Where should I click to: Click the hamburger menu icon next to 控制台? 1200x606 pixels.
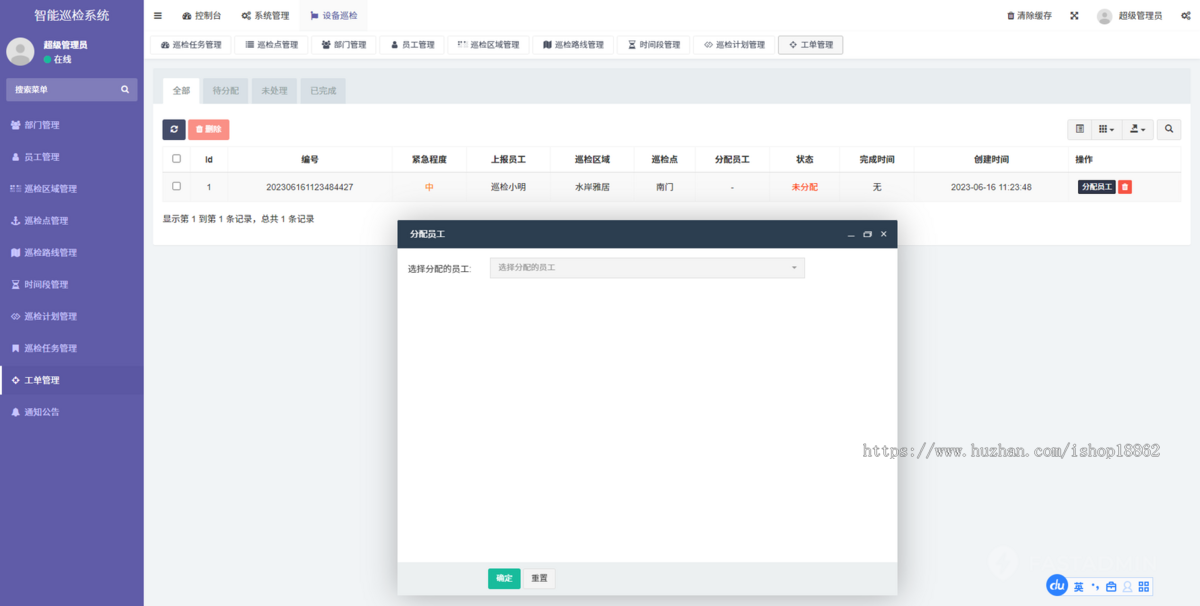(157, 15)
